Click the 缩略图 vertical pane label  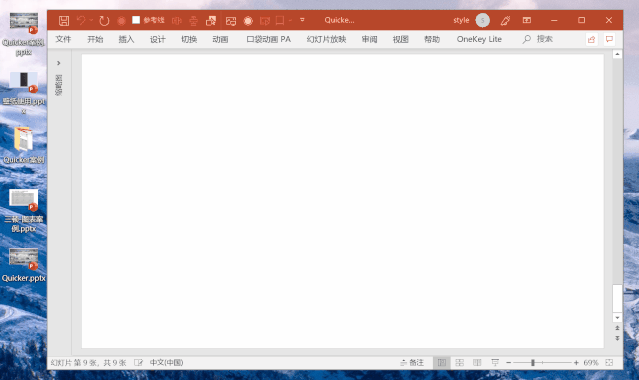point(59,85)
